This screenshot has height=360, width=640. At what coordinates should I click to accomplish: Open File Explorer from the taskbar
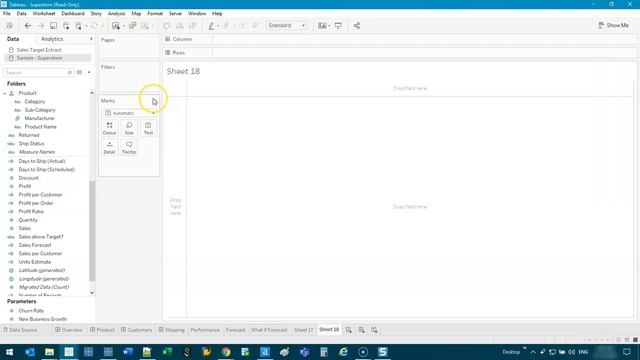(49, 352)
